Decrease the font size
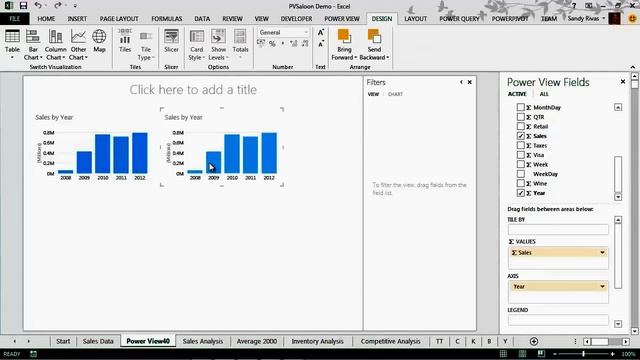The width and height of the screenshot is (640, 360). pos(321,44)
